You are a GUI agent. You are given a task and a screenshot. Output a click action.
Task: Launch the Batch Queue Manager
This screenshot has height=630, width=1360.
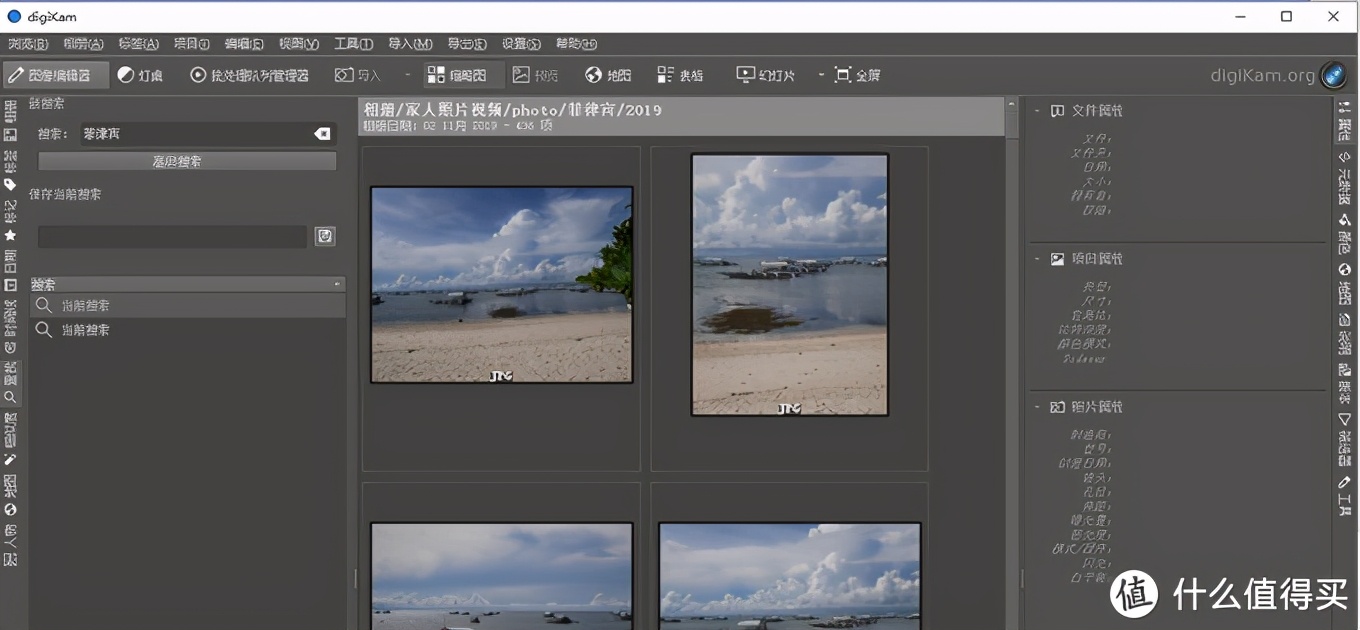pyautogui.click(x=250, y=75)
